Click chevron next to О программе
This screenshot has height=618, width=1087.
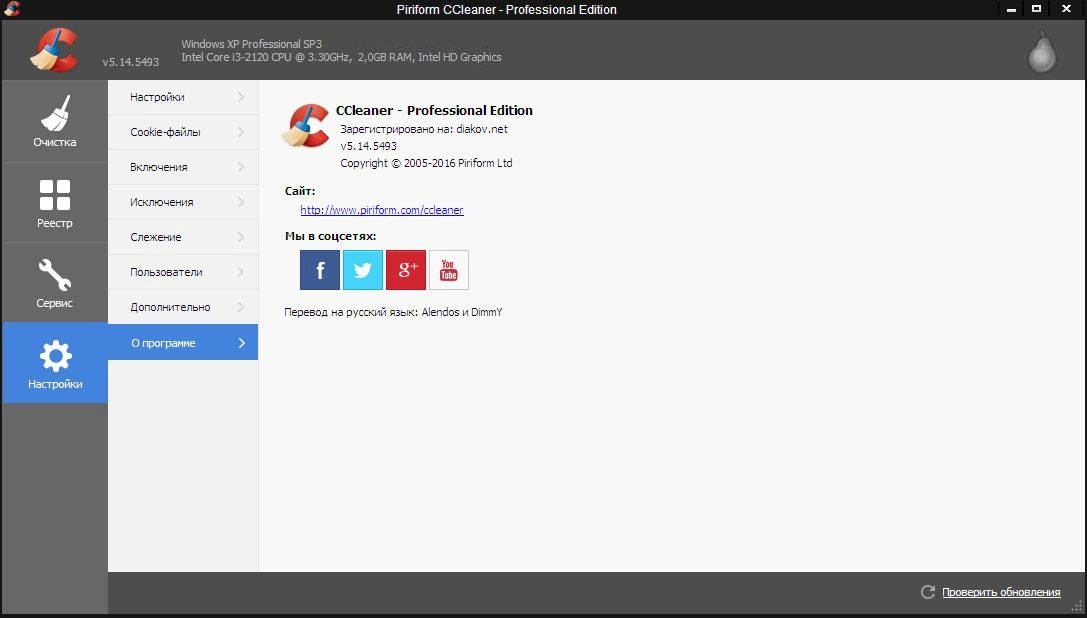pyautogui.click(x=241, y=343)
